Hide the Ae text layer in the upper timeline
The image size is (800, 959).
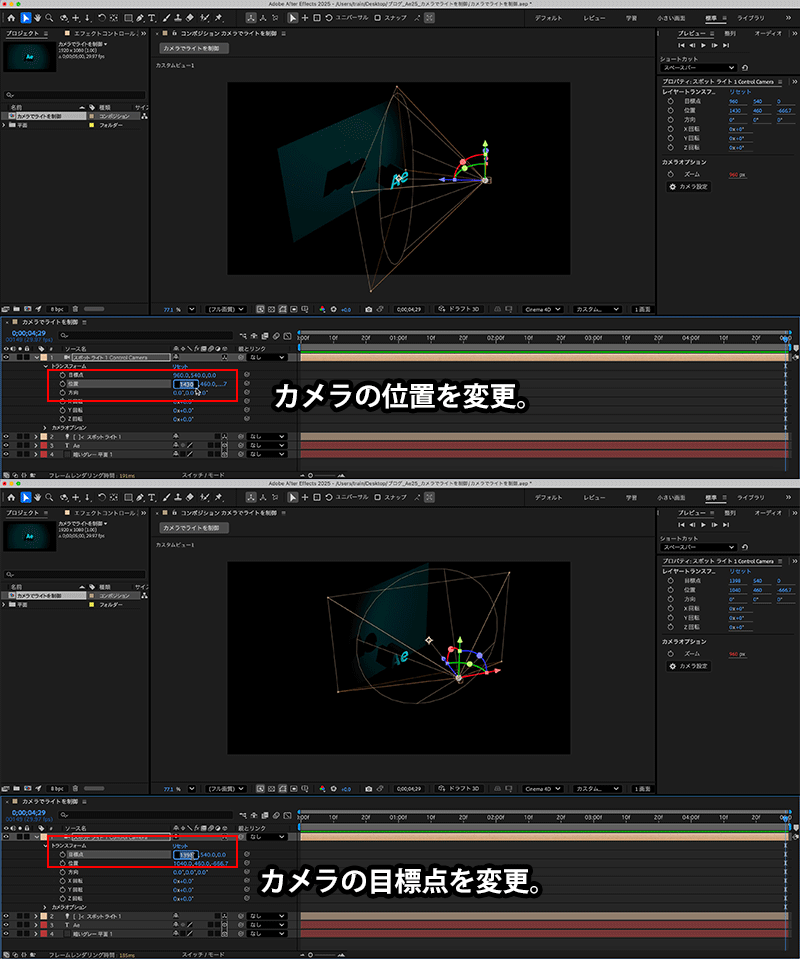6,446
